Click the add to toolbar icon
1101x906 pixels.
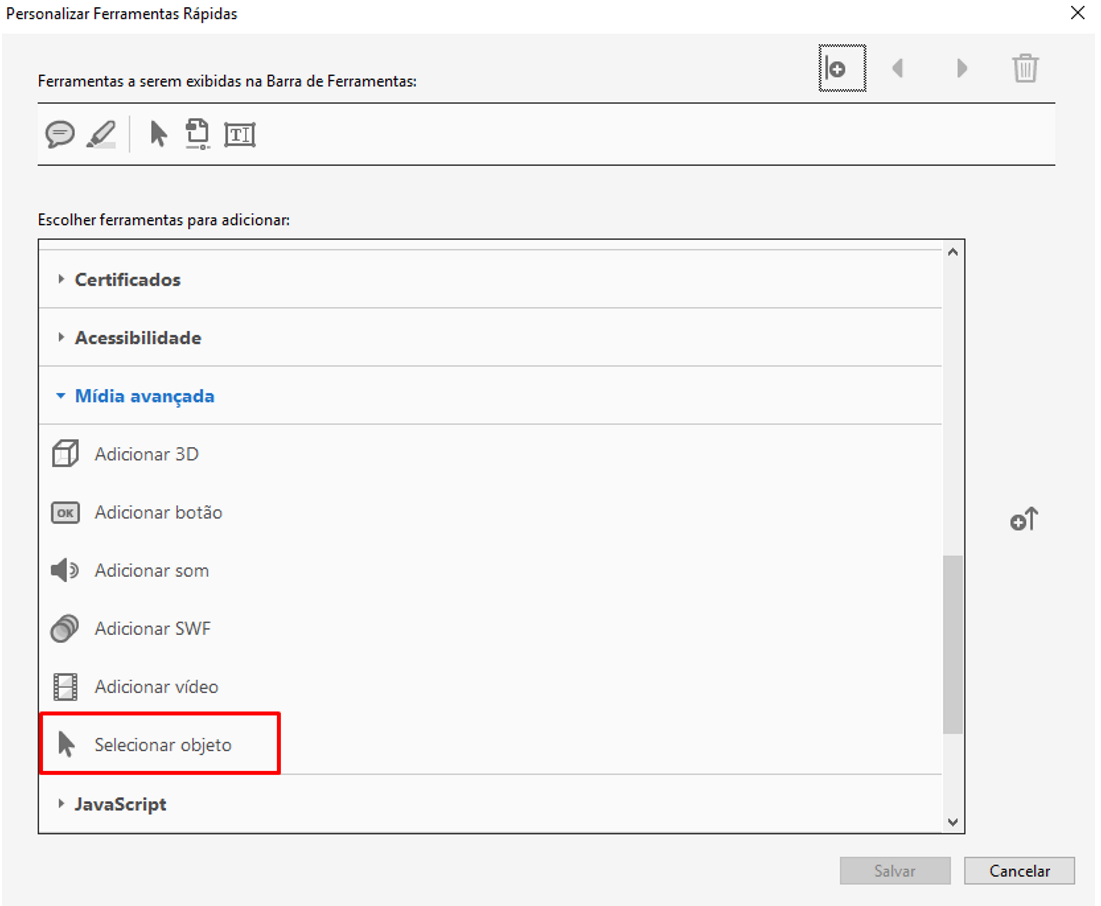tap(1024, 520)
